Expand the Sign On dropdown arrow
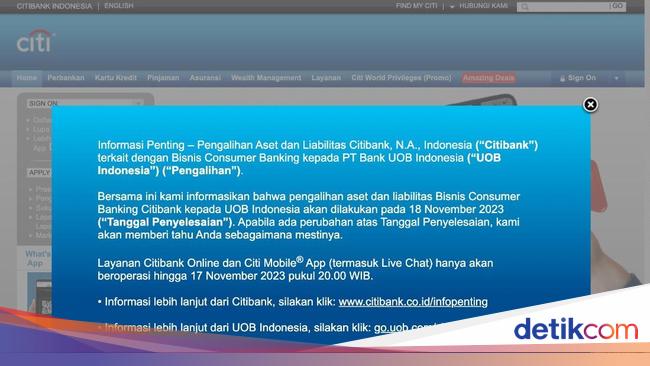 (x=616, y=78)
